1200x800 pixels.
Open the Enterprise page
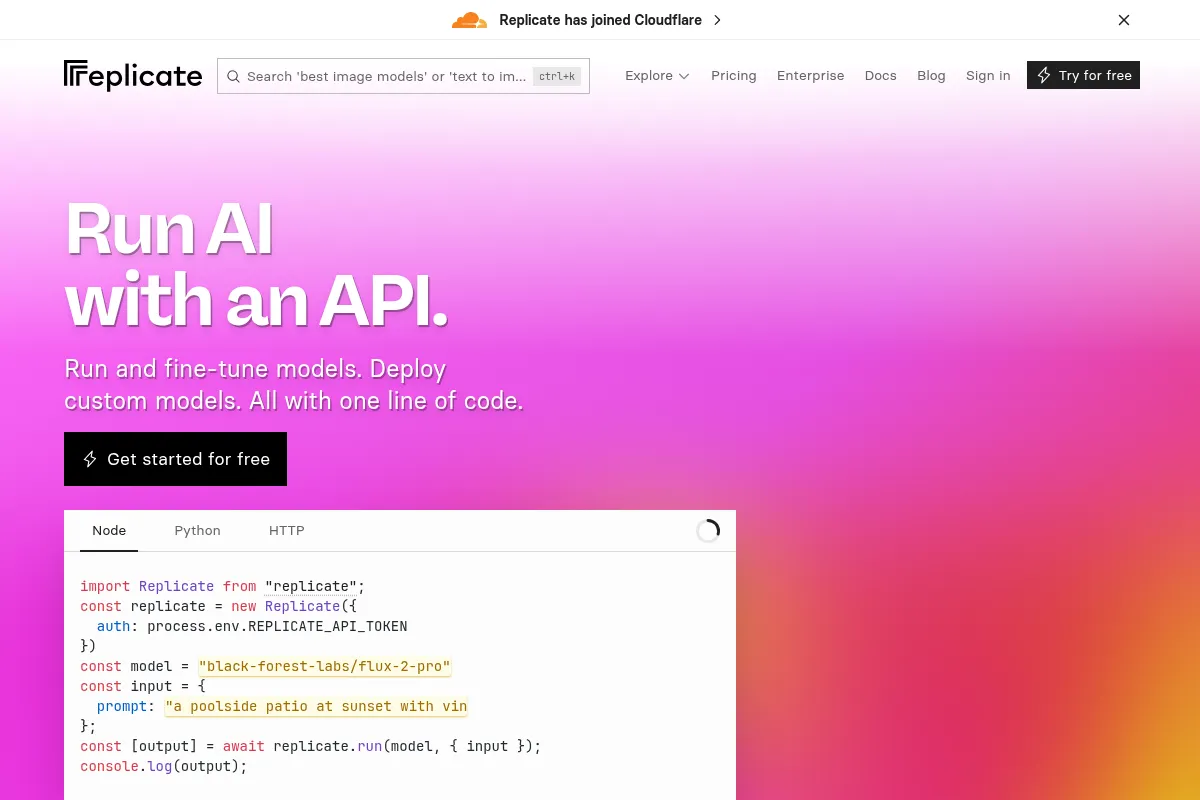coord(810,75)
